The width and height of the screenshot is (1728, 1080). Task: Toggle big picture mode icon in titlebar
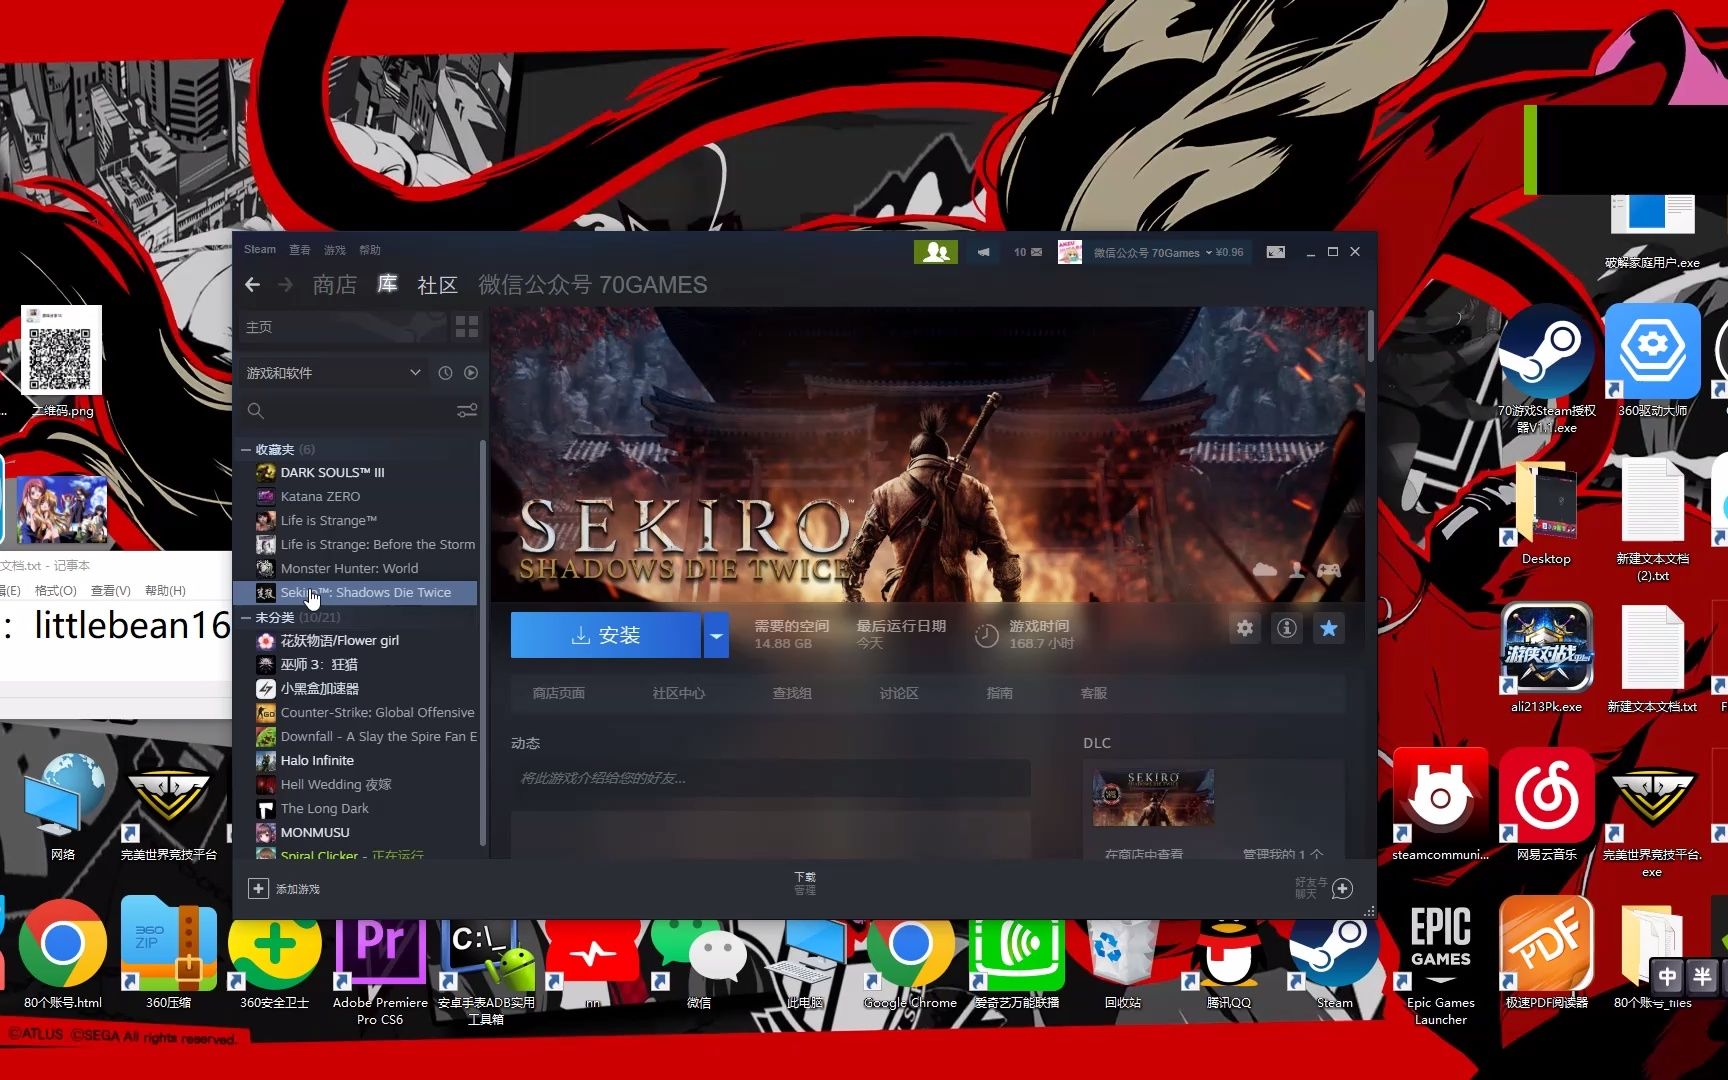(1275, 252)
